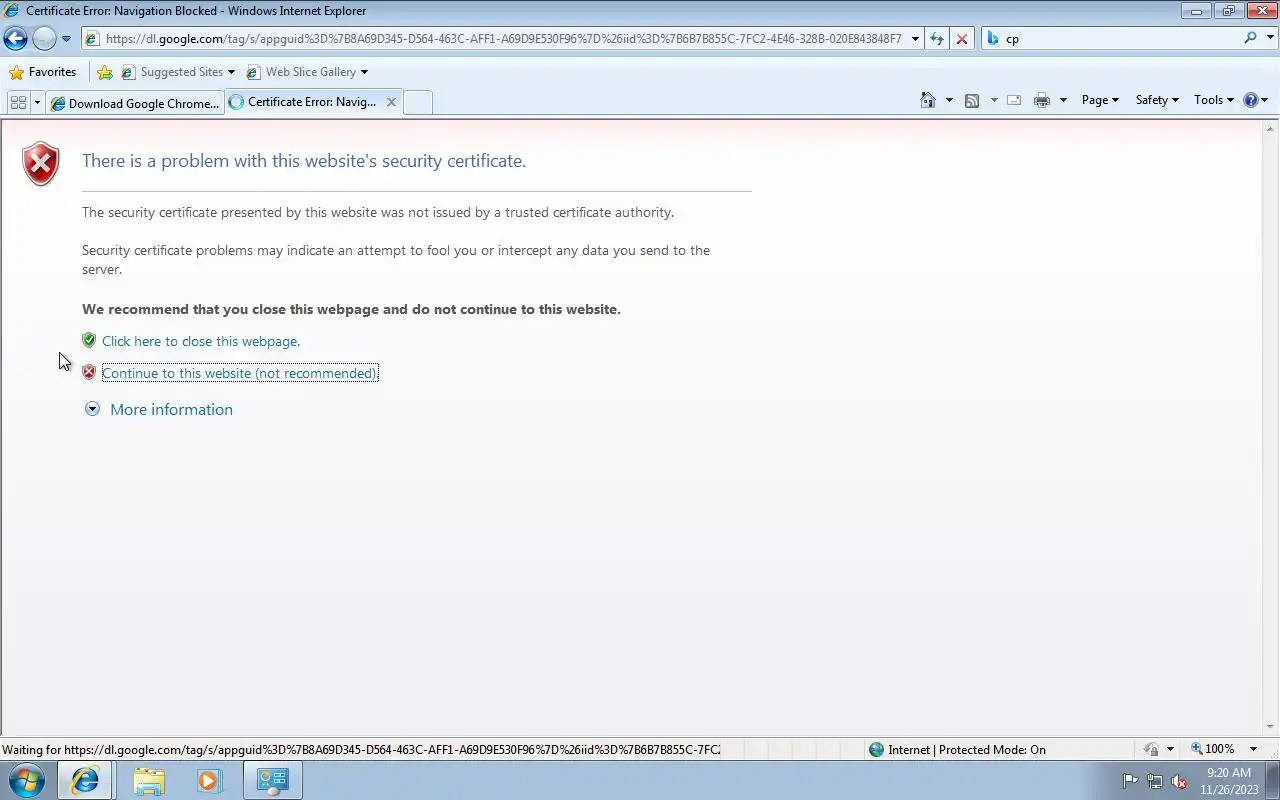Click the Print icon
Image resolution: width=1280 pixels, height=800 pixels.
coord(1042,100)
